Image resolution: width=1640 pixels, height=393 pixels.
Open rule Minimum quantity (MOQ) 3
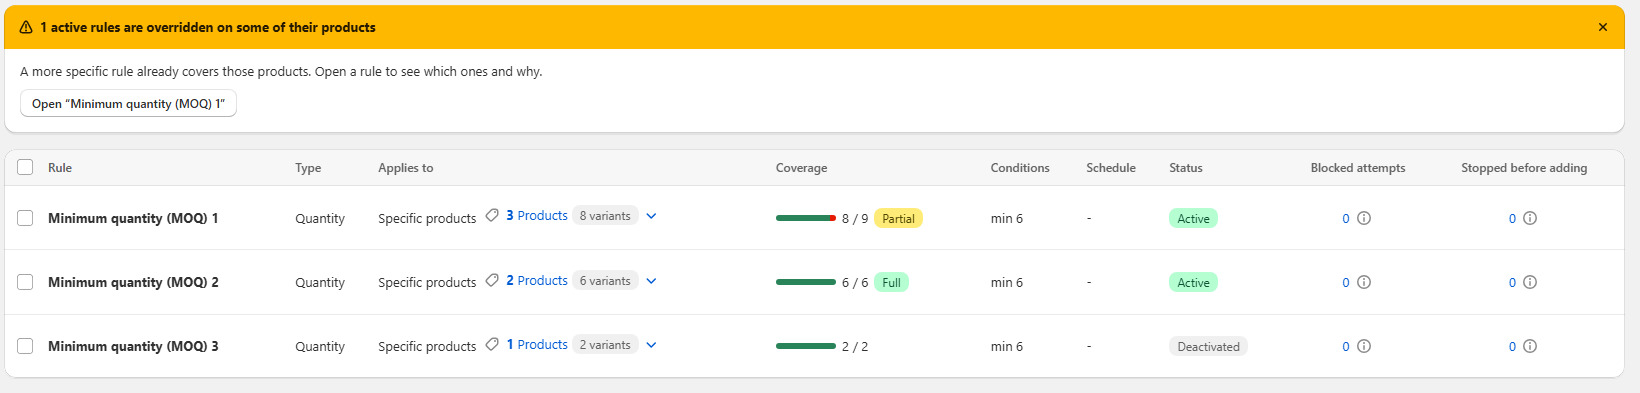[x=133, y=346]
